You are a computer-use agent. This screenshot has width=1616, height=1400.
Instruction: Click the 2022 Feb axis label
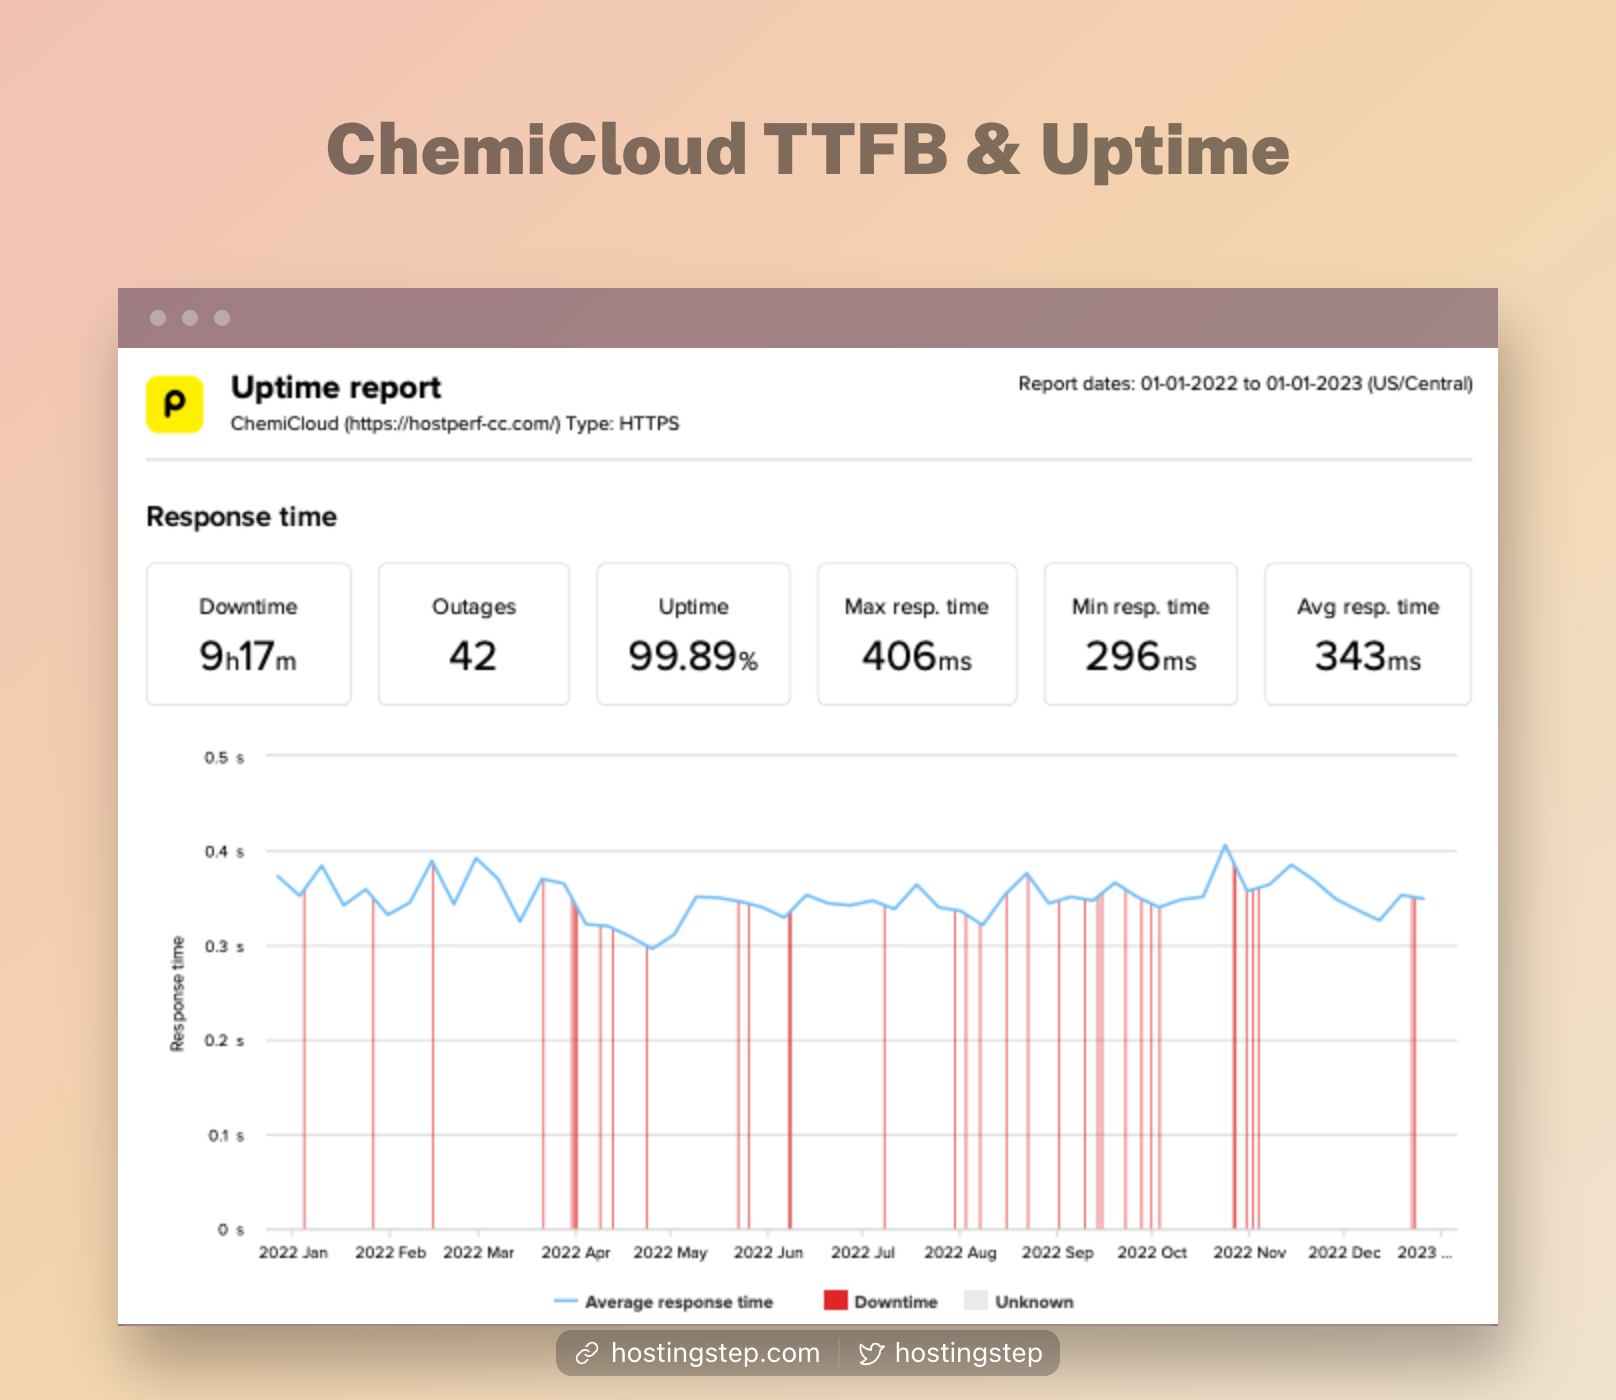390,1252
